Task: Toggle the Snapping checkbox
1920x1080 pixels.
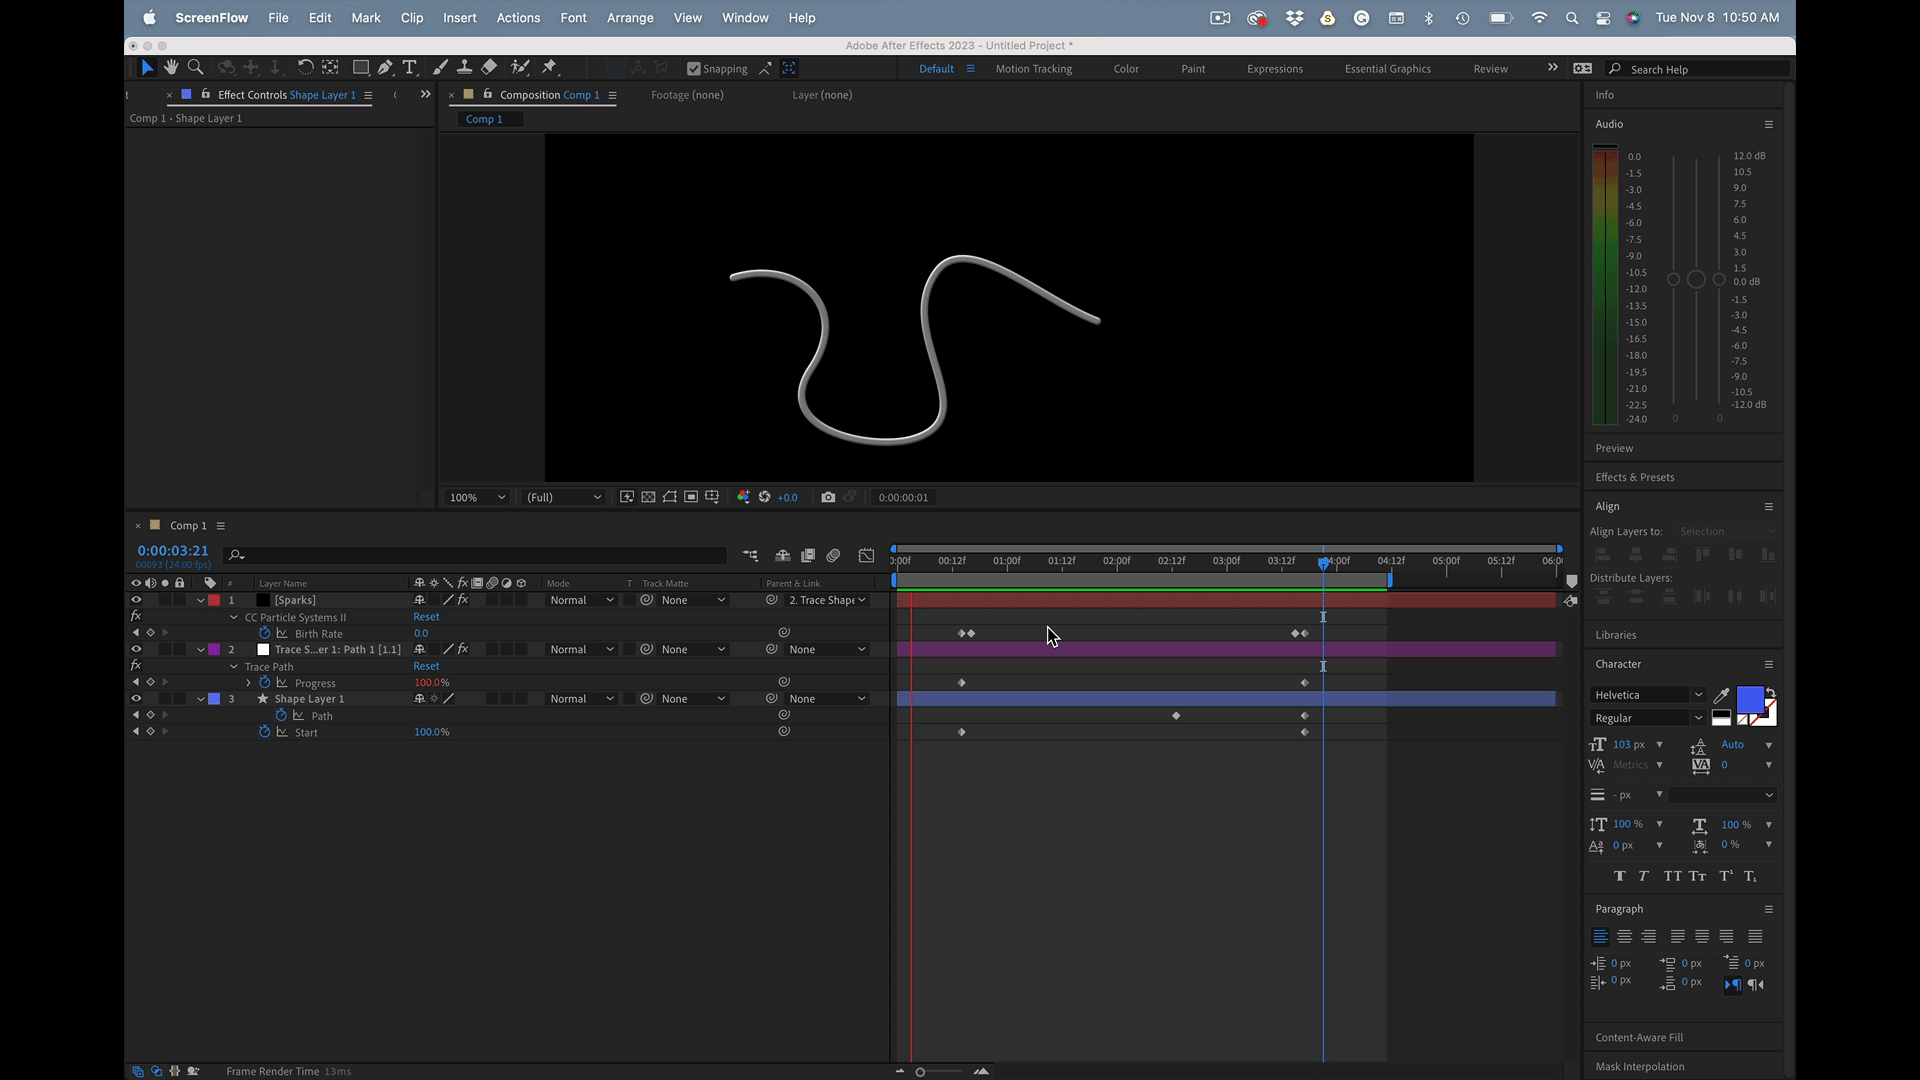Action: point(694,69)
